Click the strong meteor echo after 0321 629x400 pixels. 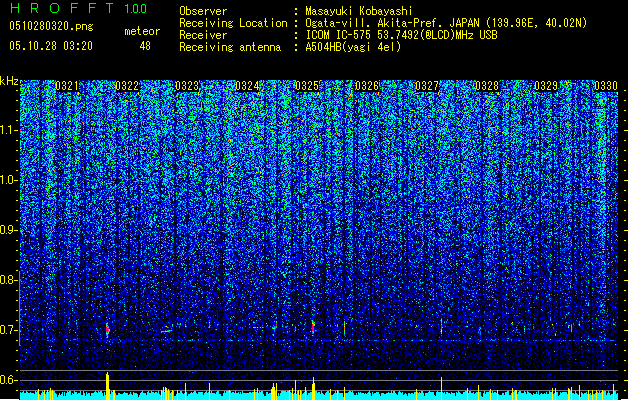click(108, 330)
